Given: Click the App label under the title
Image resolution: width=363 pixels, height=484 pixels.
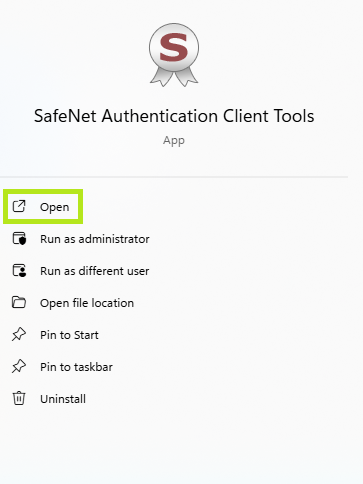Looking at the screenshot, I should [x=174, y=141].
